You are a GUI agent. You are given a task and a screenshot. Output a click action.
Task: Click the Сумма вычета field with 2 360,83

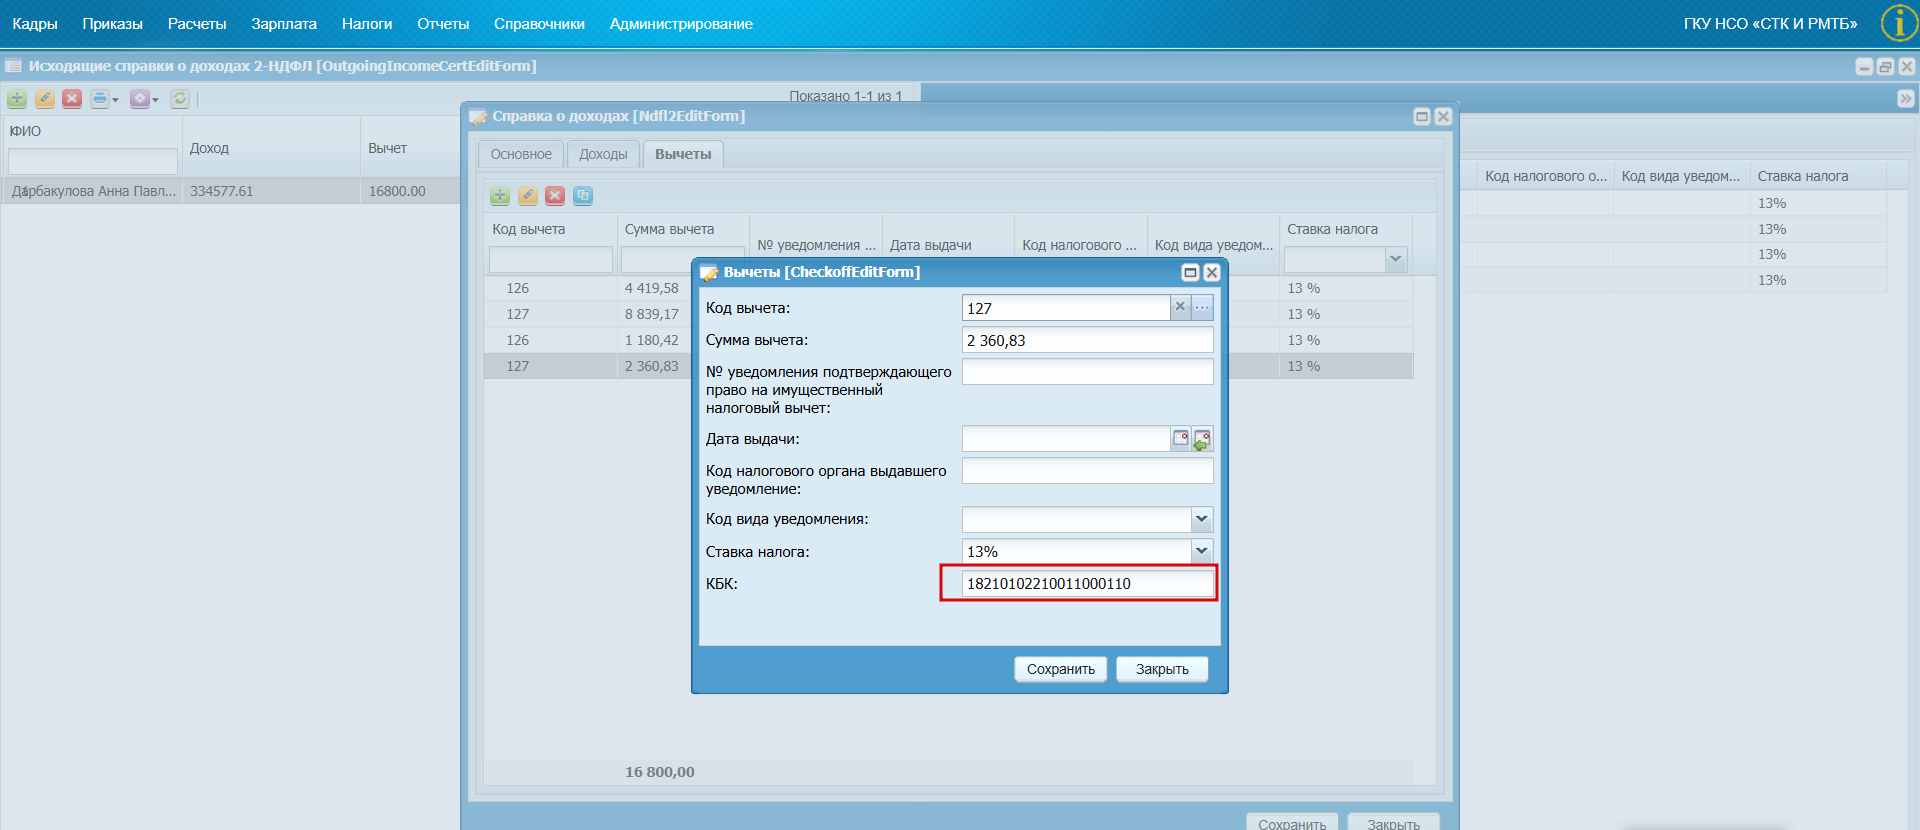point(1088,340)
